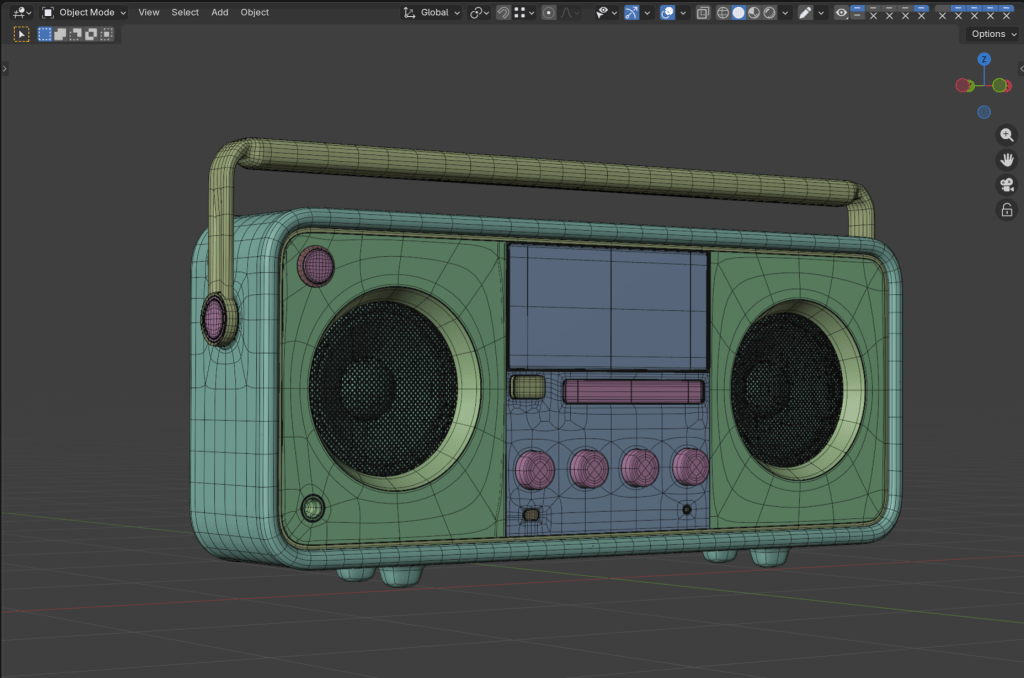Toggle snapping magnet in header
This screenshot has width=1024, height=678.
[x=503, y=13]
